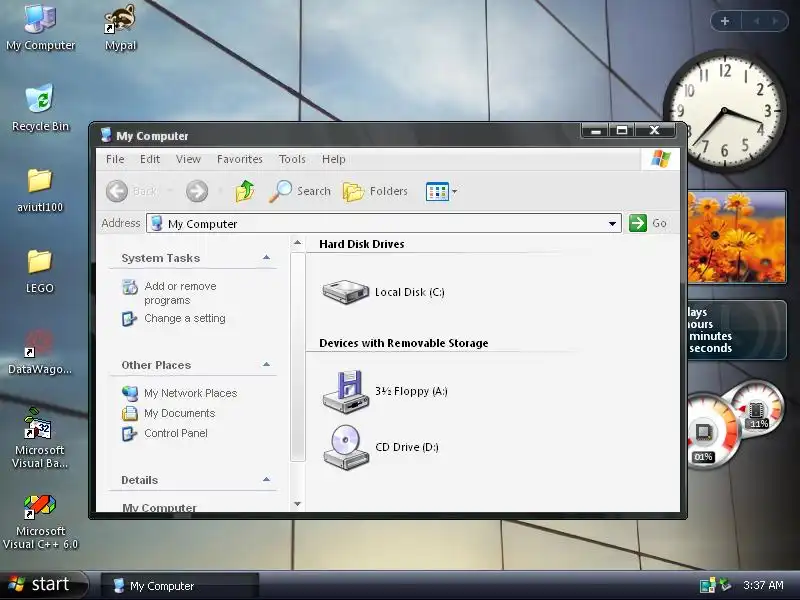Click the Views icon in toolbar

pos(437,192)
